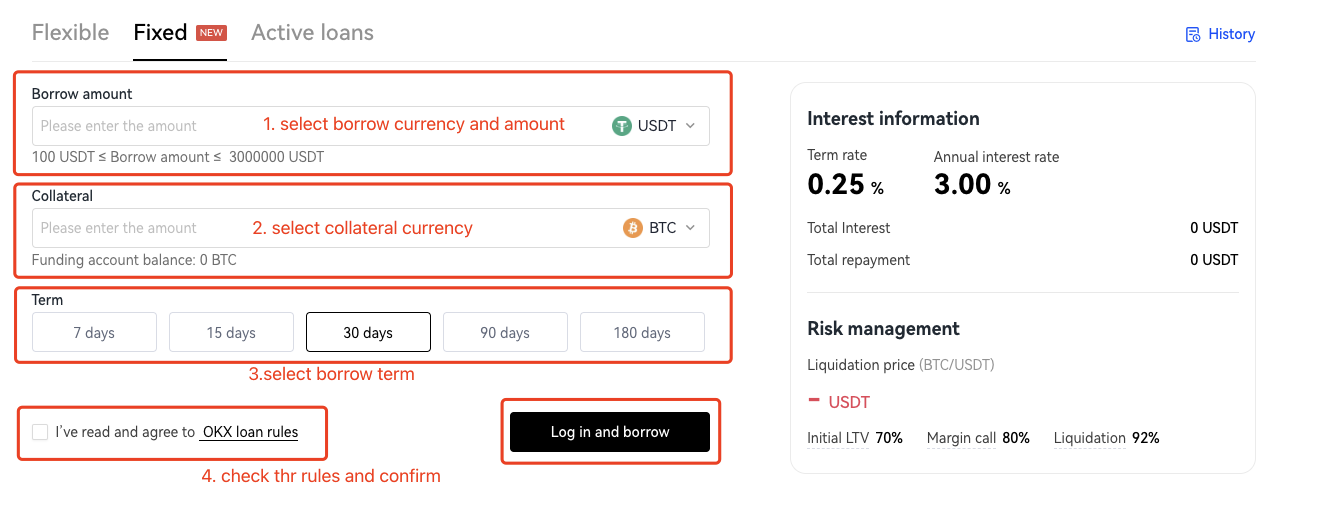Click Log in and borrow button
Viewport: 1319px width, 513px height.
[610, 432]
